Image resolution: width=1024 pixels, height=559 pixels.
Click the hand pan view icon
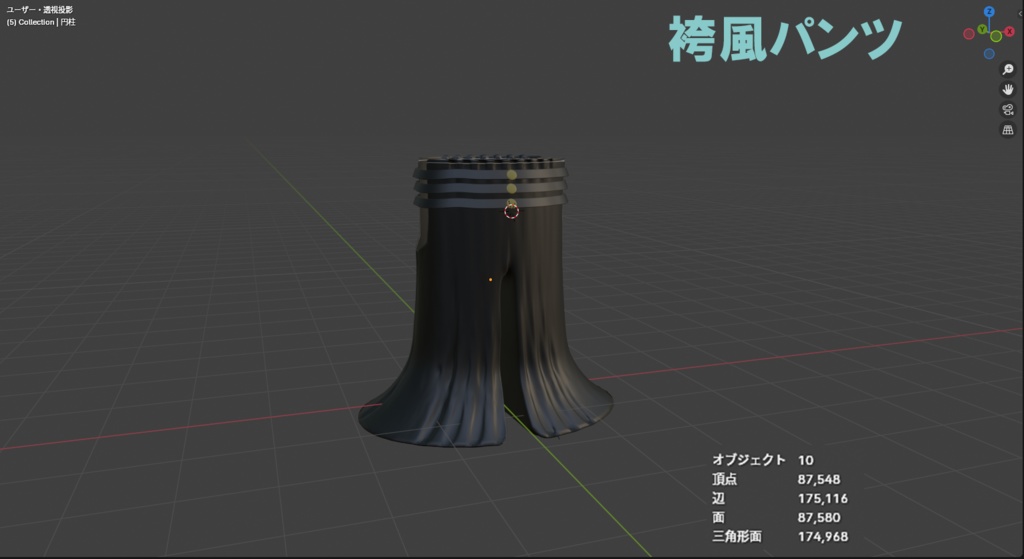pos(1008,89)
